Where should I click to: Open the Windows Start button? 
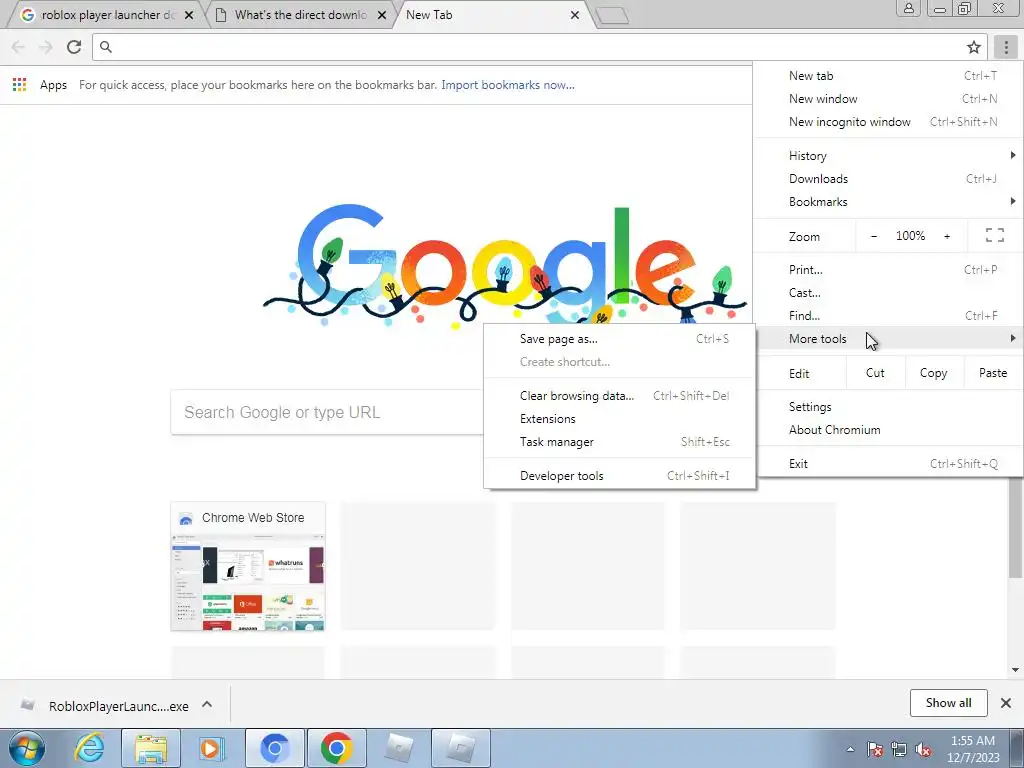26,748
